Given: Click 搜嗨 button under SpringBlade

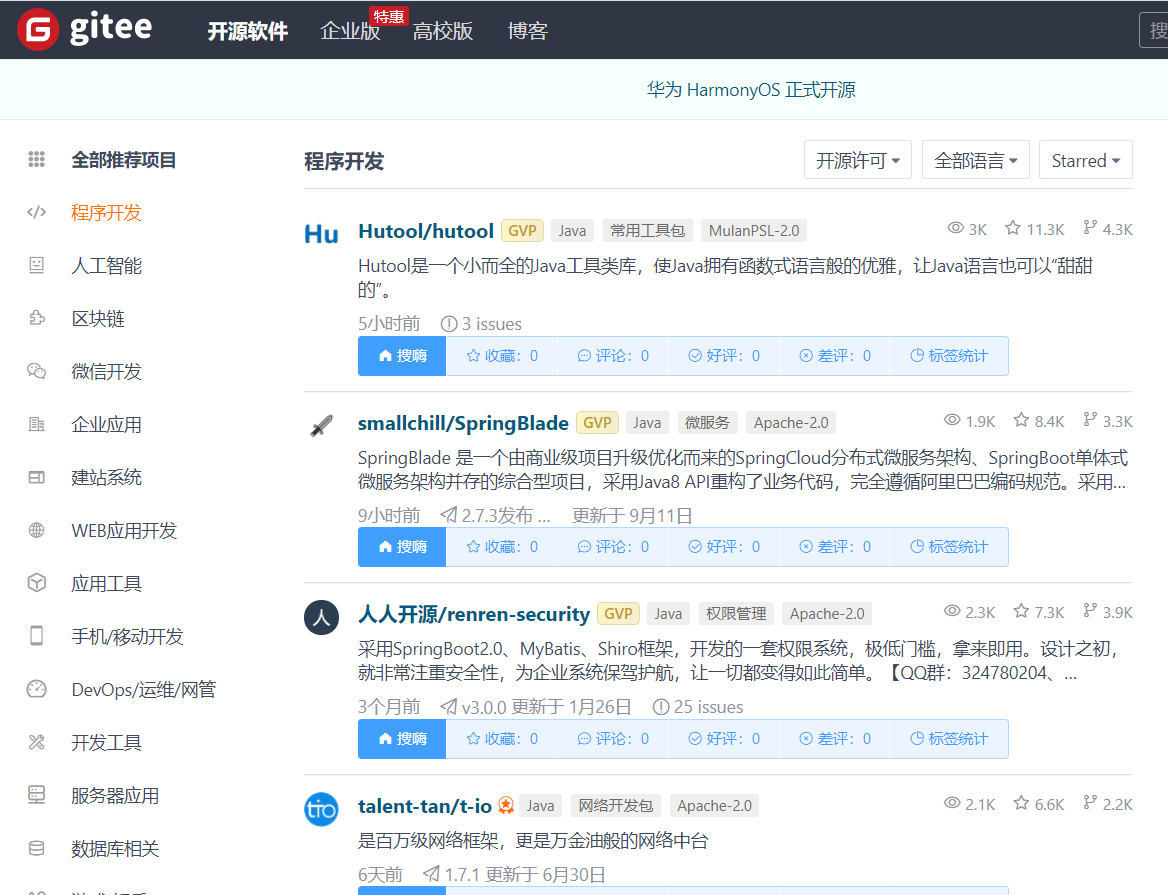Looking at the screenshot, I should coord(402,547).
